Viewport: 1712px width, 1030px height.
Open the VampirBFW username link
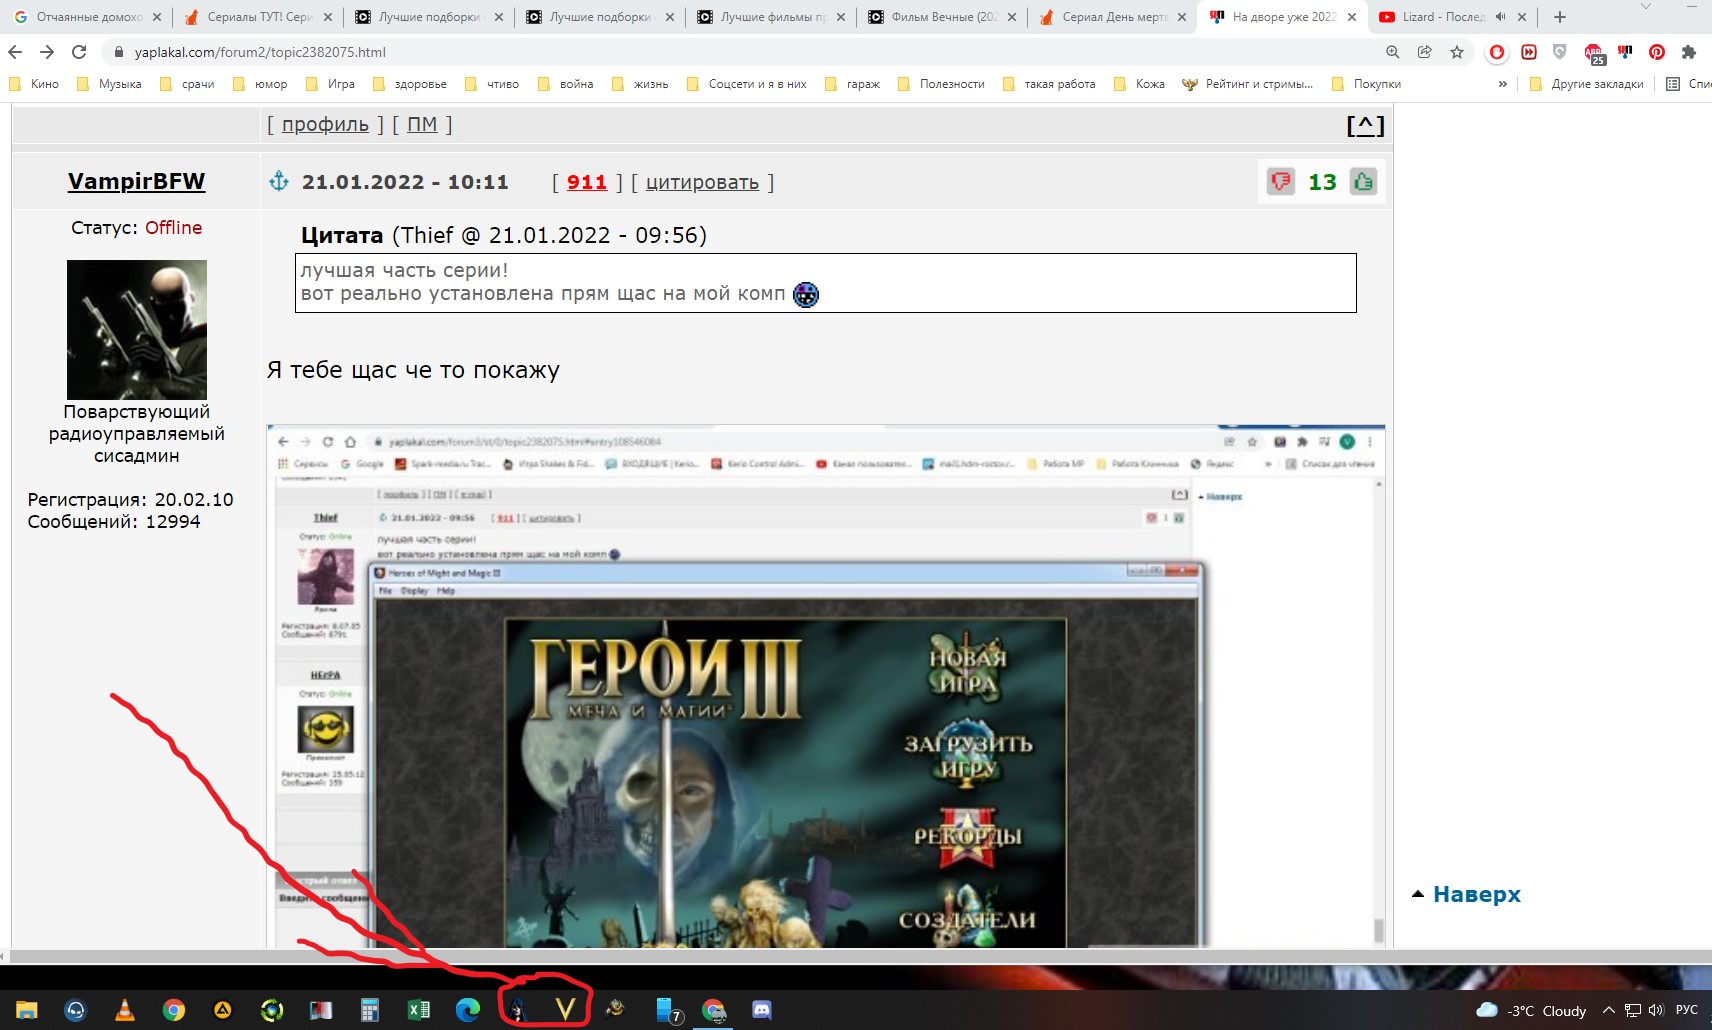pyautogui.click(x=136, y=181)
